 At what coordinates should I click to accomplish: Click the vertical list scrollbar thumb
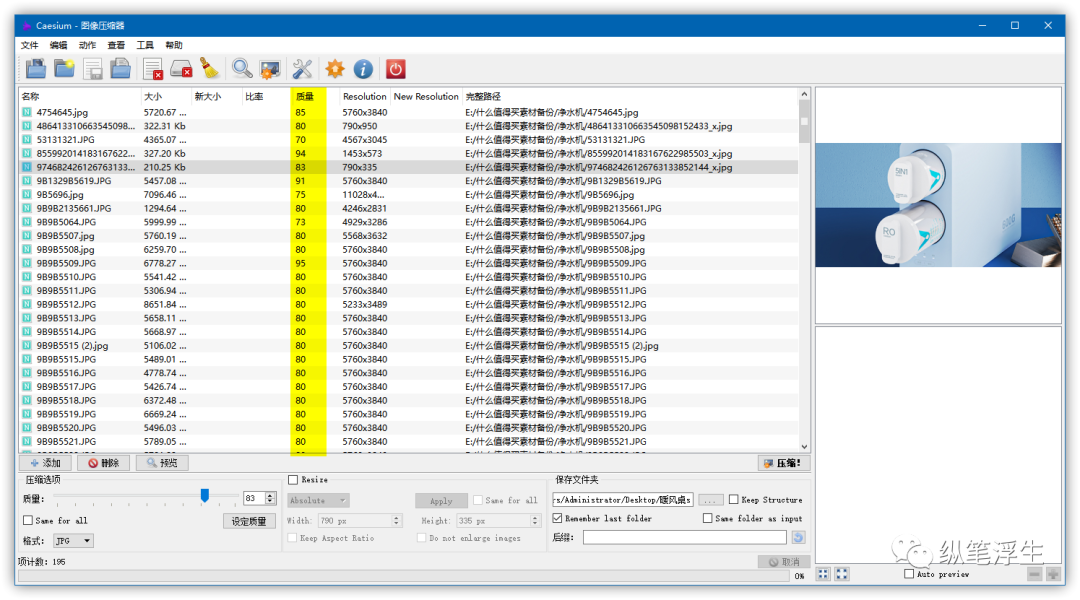[x=804, y=122]
